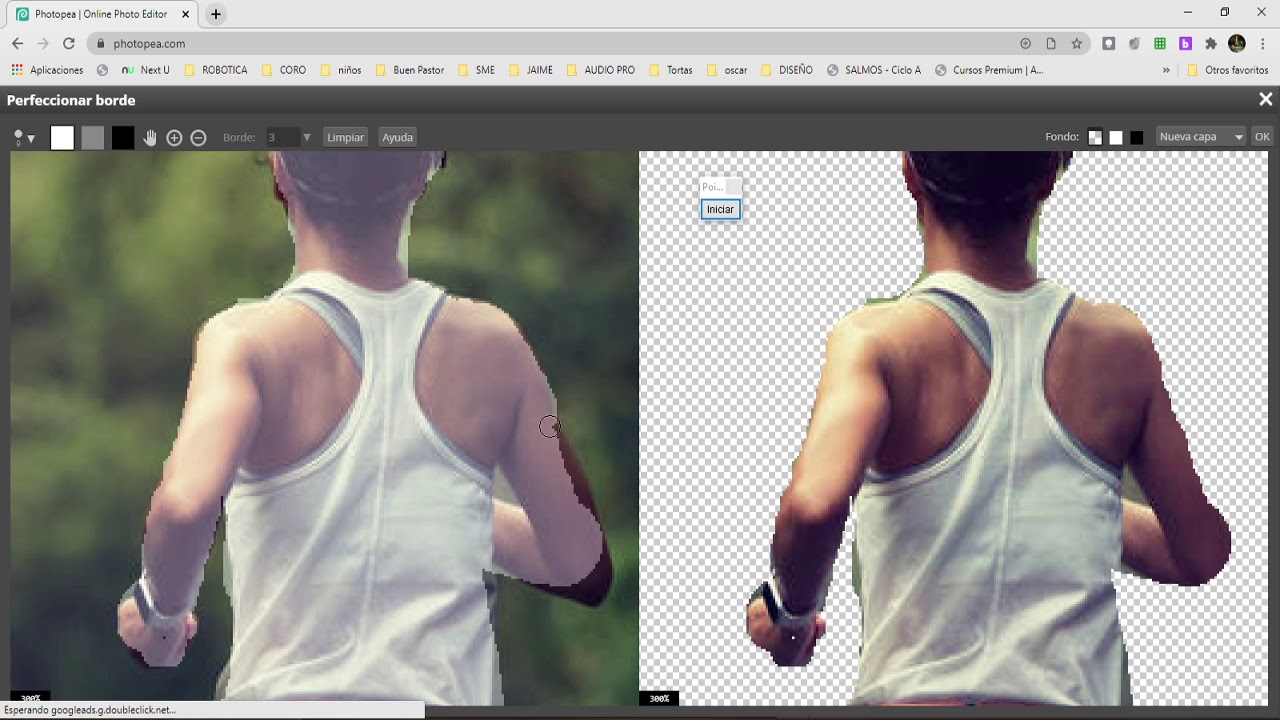Click the Limpiar button
Viewport: 1280px width, 720px height.
click(x=345, y=137)
